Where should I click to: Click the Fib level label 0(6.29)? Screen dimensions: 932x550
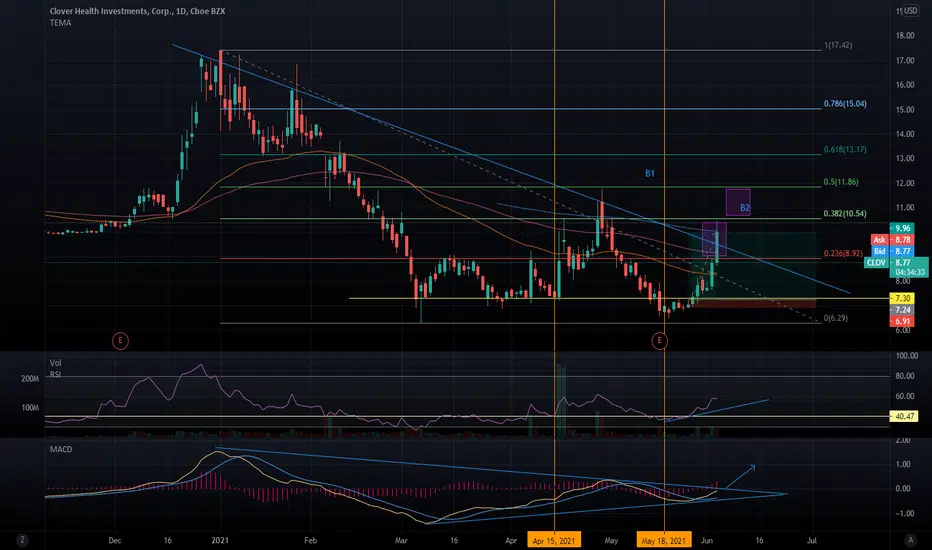click(x=836, y=318)
